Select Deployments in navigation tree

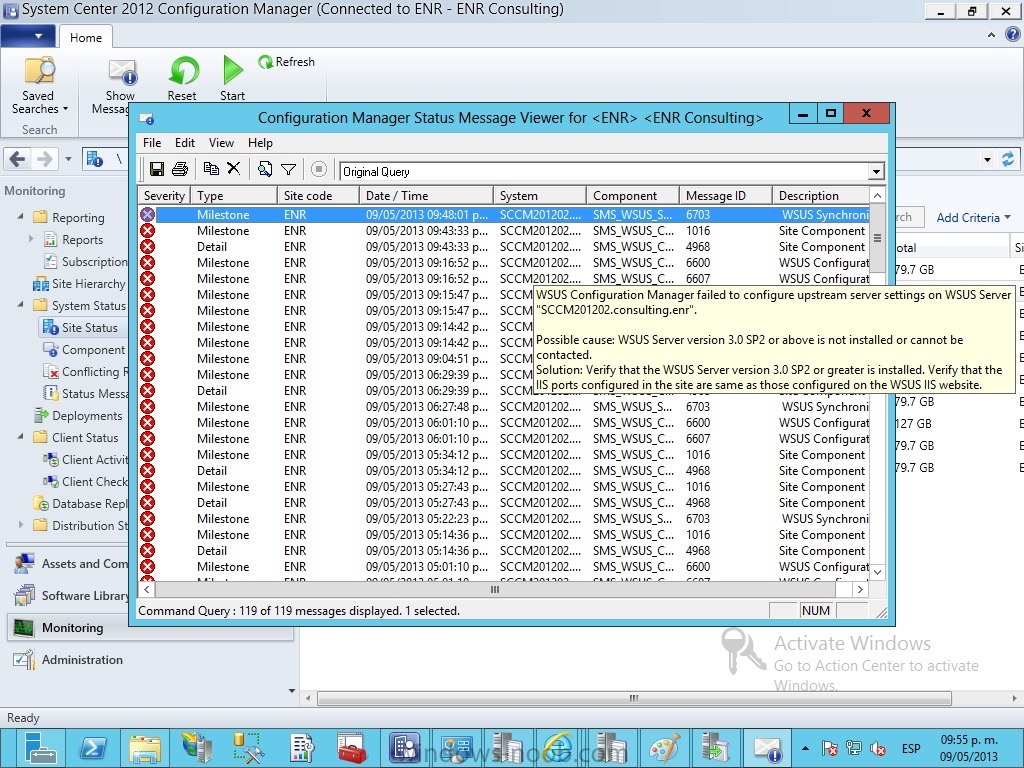coord(80,416)
